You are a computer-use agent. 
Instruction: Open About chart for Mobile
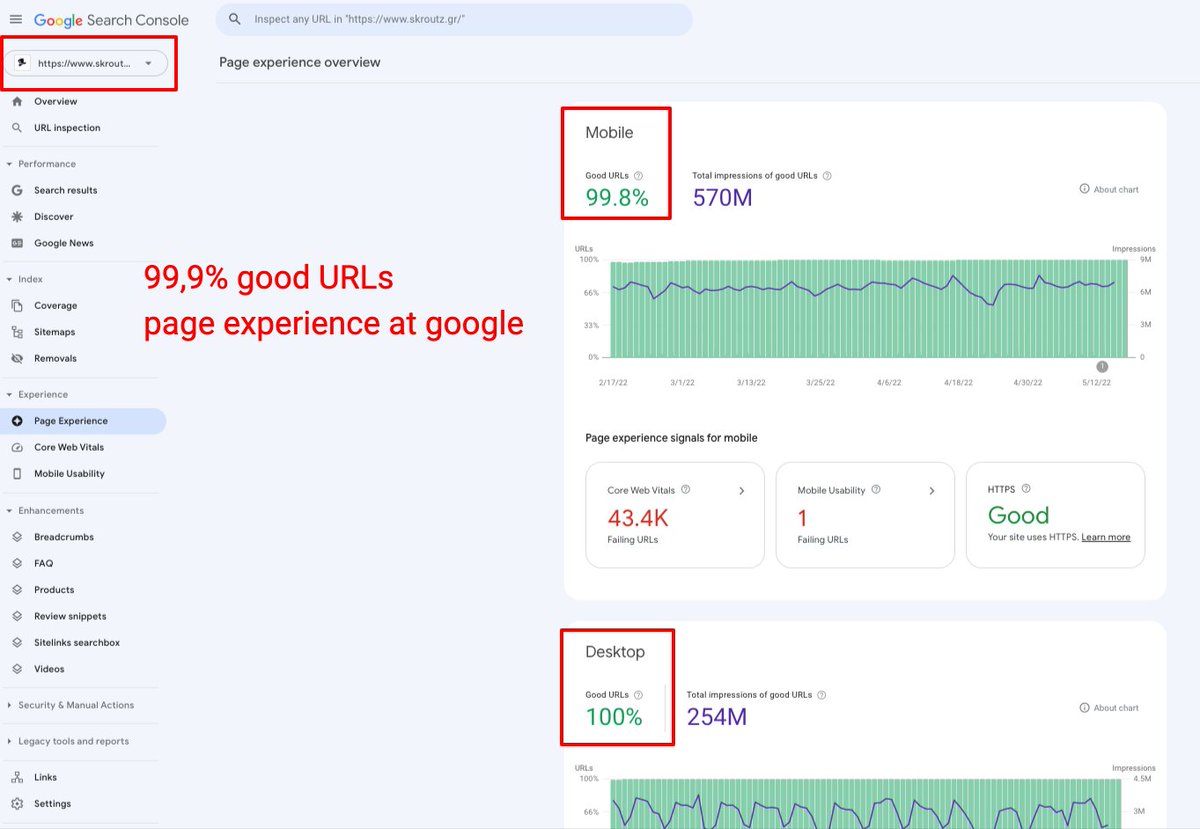tap(1109, 189)
